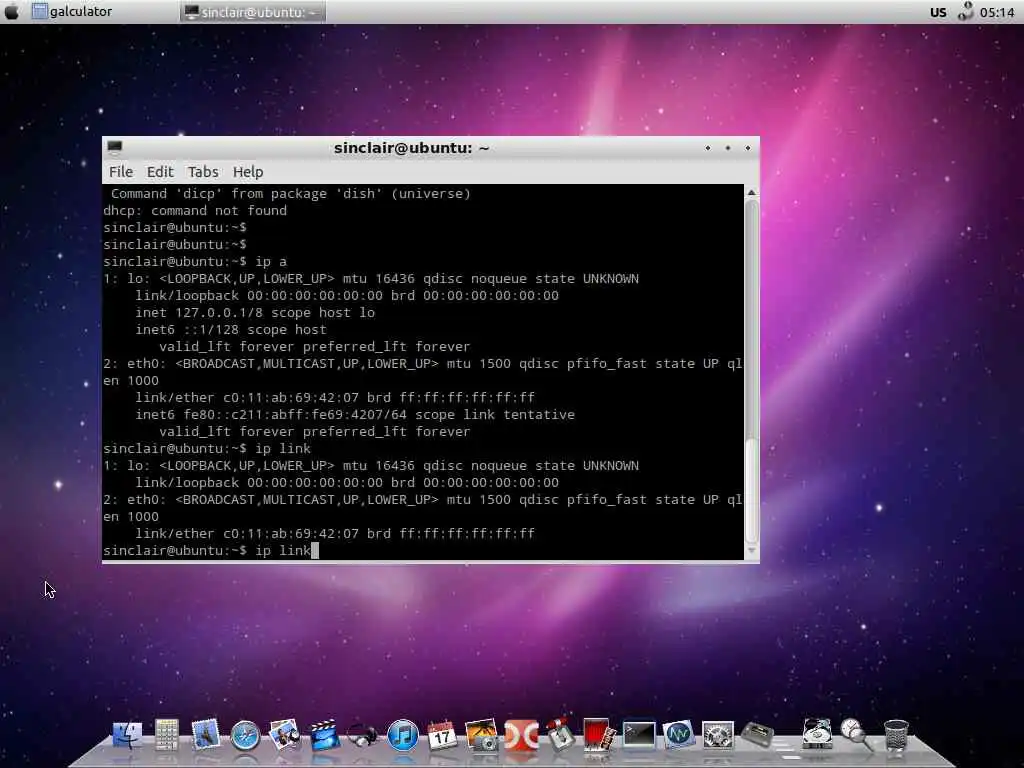Open the hard disk utility icon in dock
The height and width of the screenshot is (768, 1024).
click(x=816, y=734)
